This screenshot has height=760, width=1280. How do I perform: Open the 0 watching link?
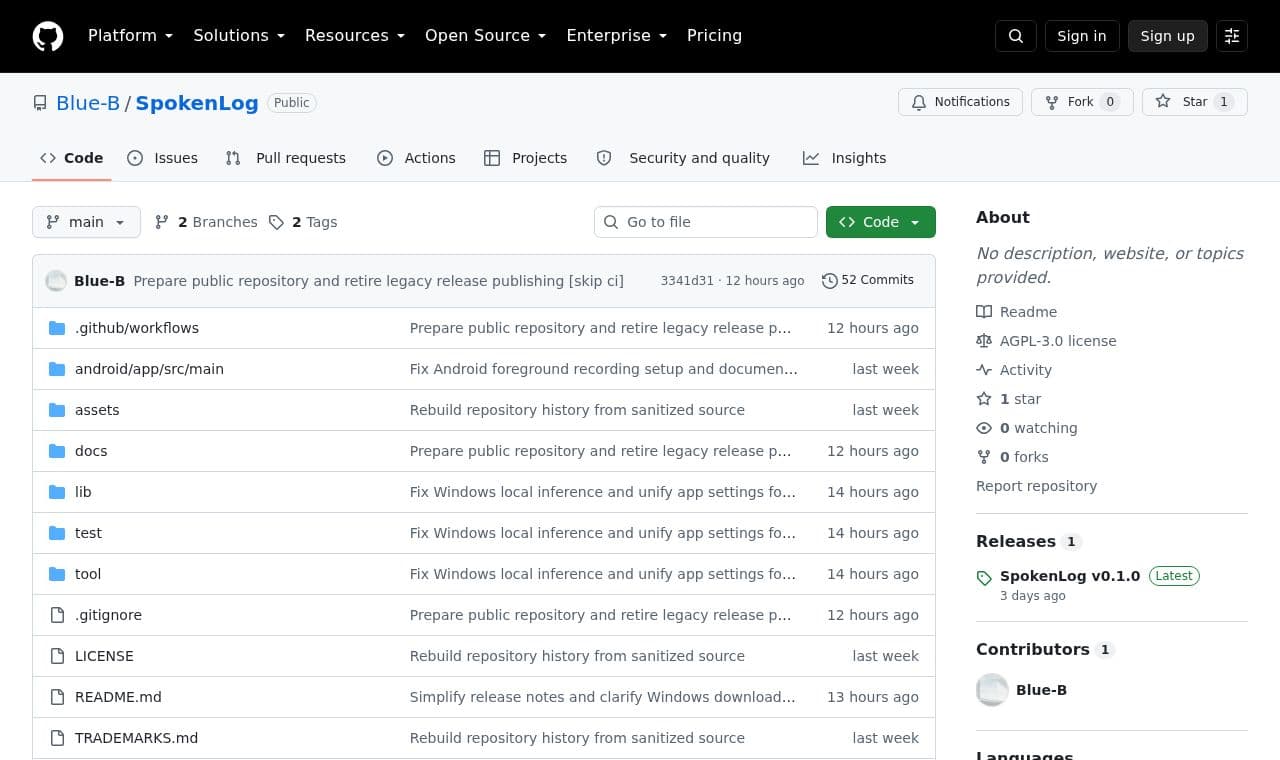(1027, 428)
